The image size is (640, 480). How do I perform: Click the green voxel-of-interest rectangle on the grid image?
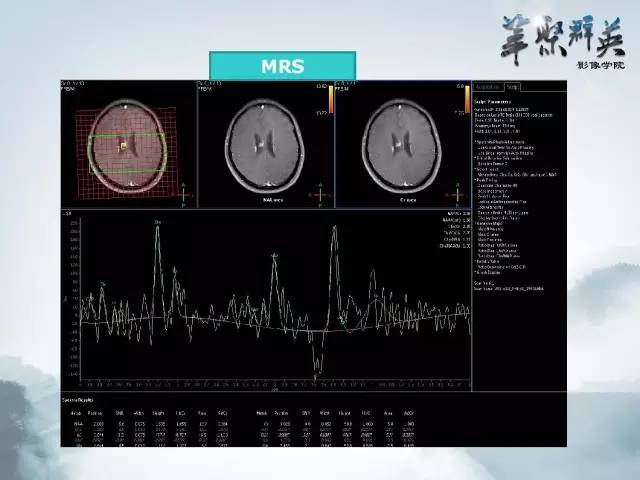(127, 153)
